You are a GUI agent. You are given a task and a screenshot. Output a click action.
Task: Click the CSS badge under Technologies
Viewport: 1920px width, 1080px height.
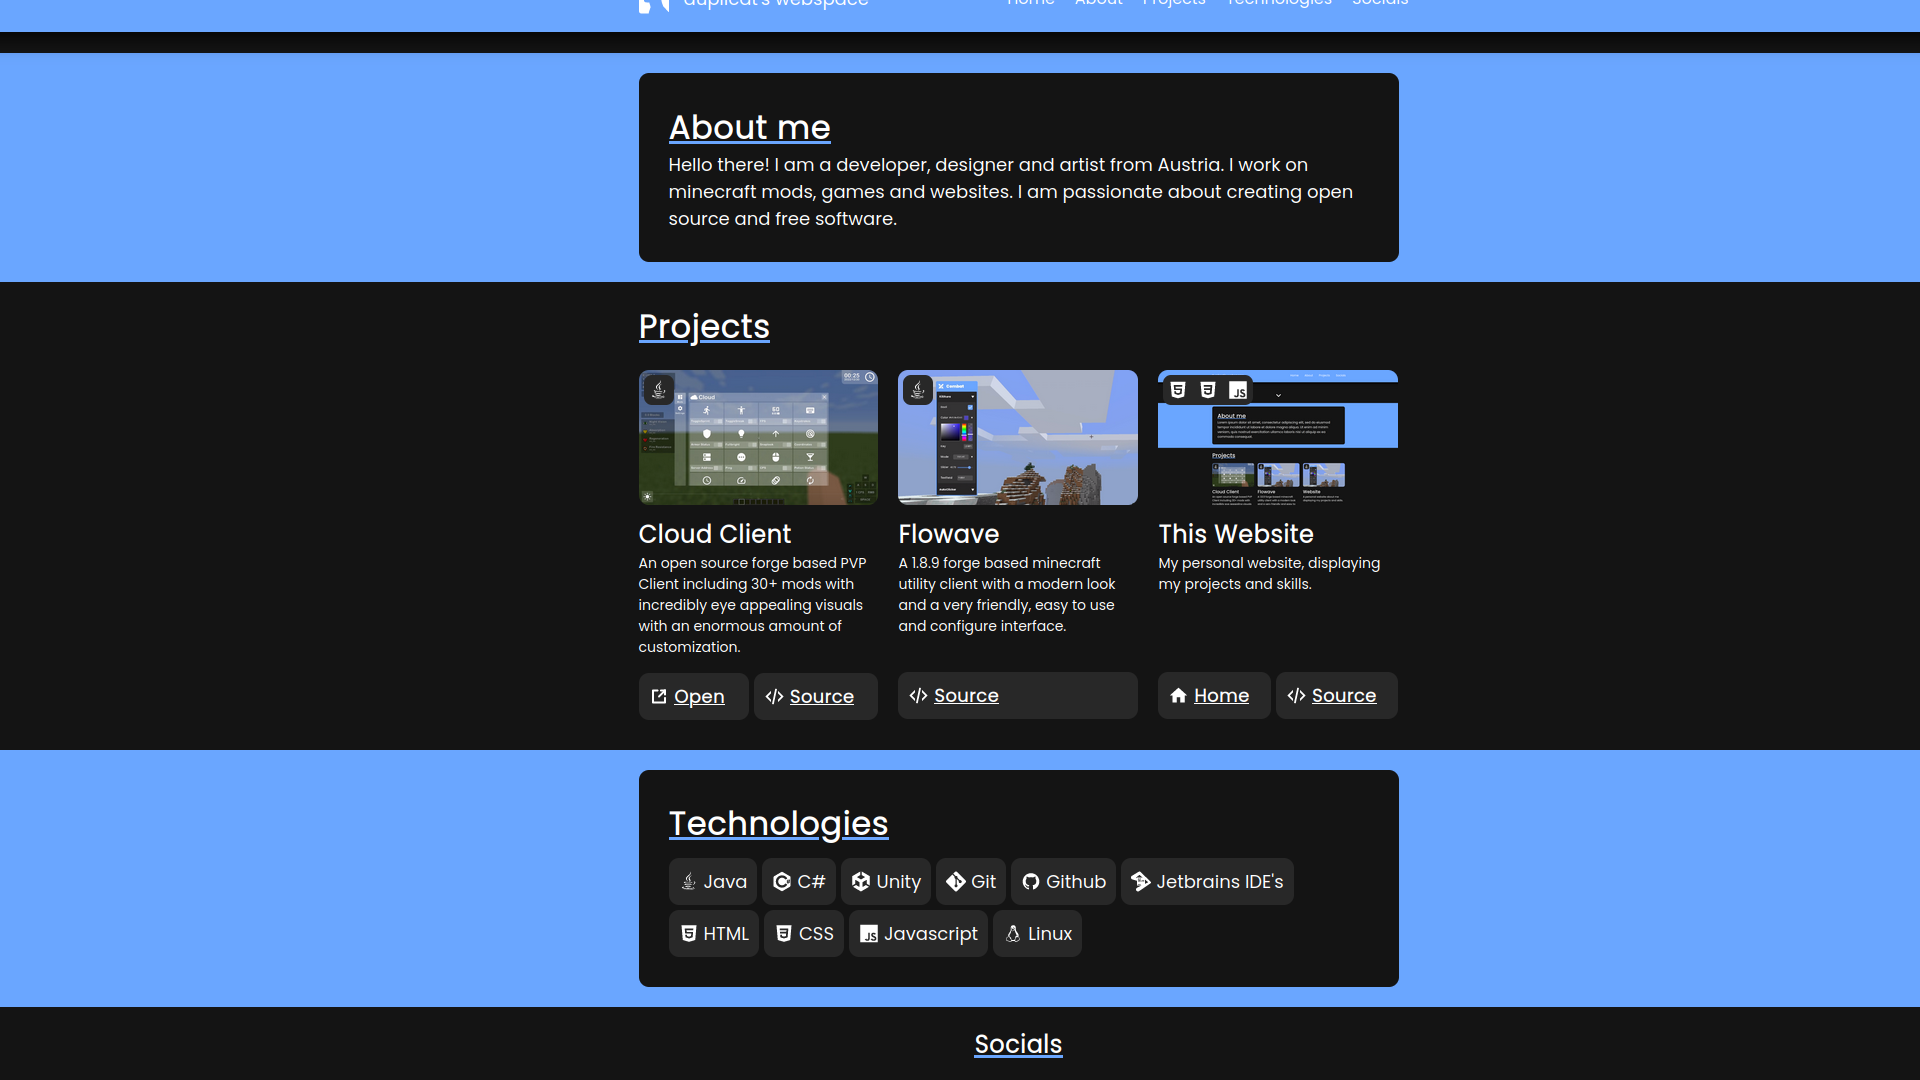803,933
